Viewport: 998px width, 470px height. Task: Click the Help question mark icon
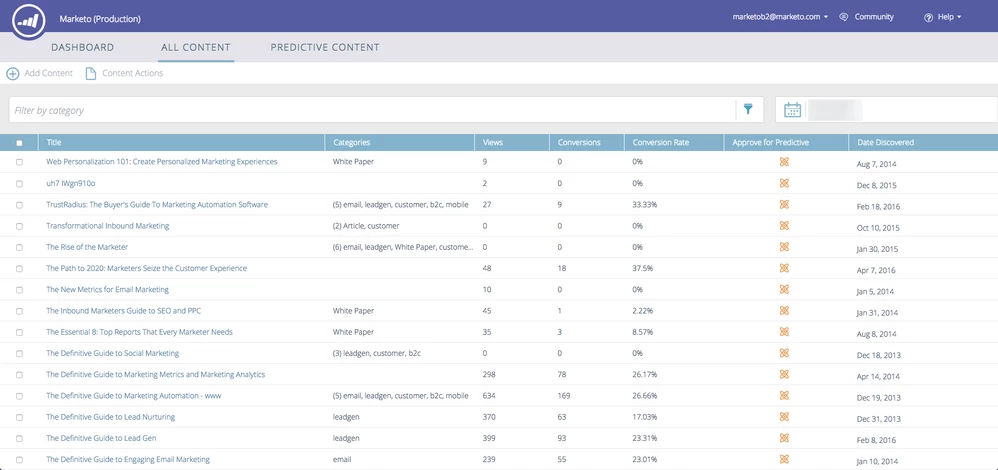click(928, 17)
